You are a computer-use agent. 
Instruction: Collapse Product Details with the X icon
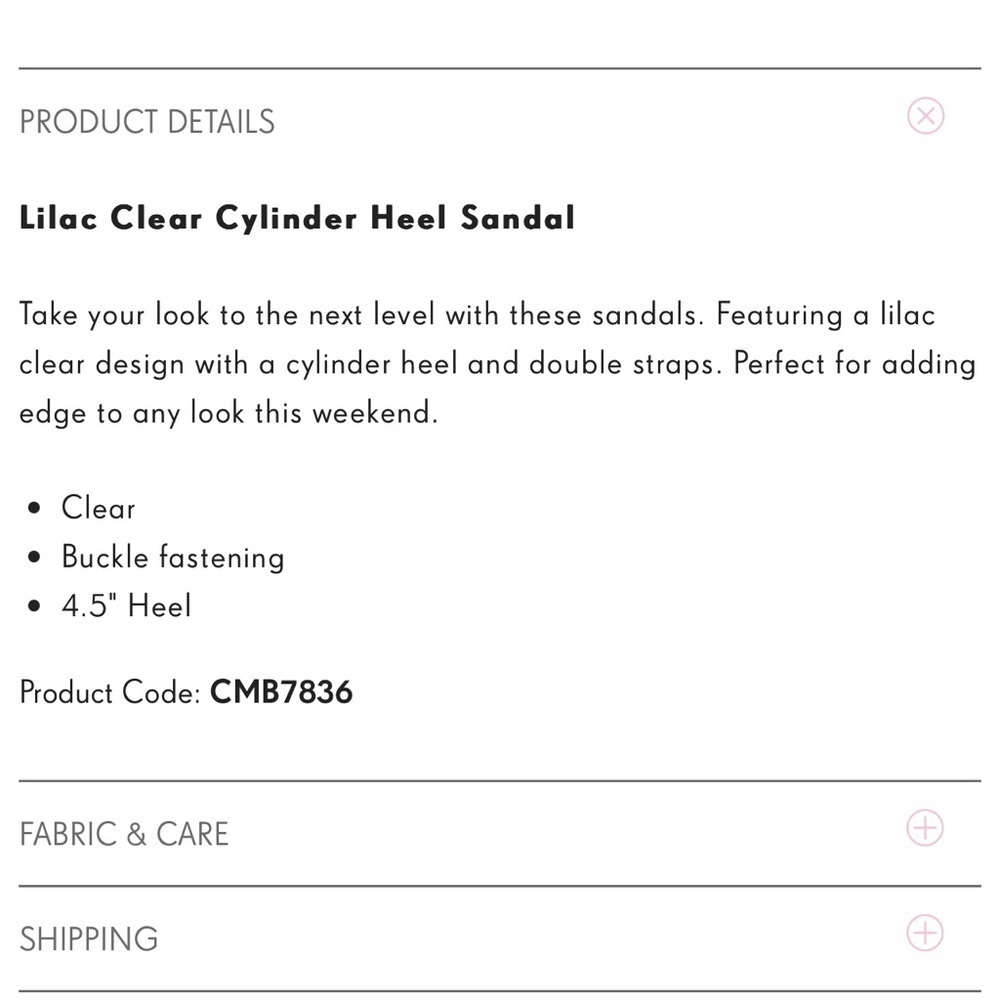(925, 116)
